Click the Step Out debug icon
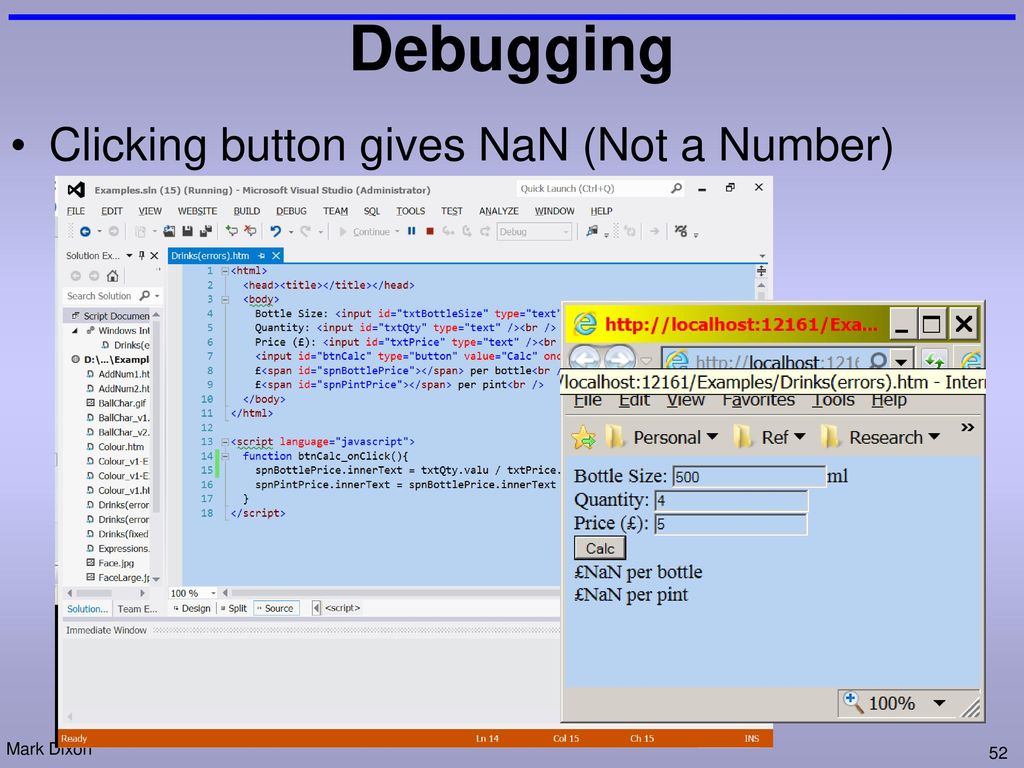 [485, 231]
